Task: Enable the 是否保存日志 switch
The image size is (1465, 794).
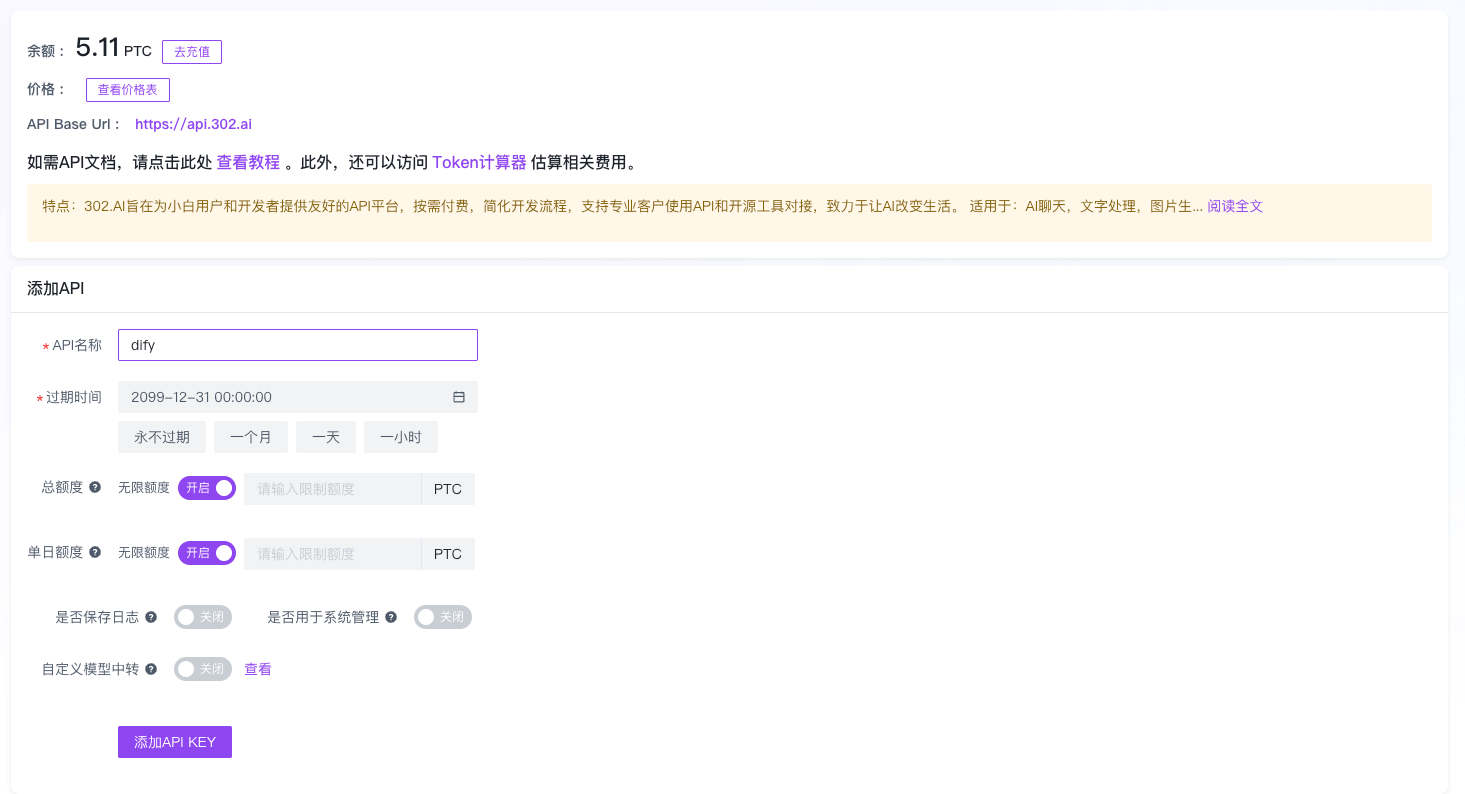Action: tap(203, 617)
